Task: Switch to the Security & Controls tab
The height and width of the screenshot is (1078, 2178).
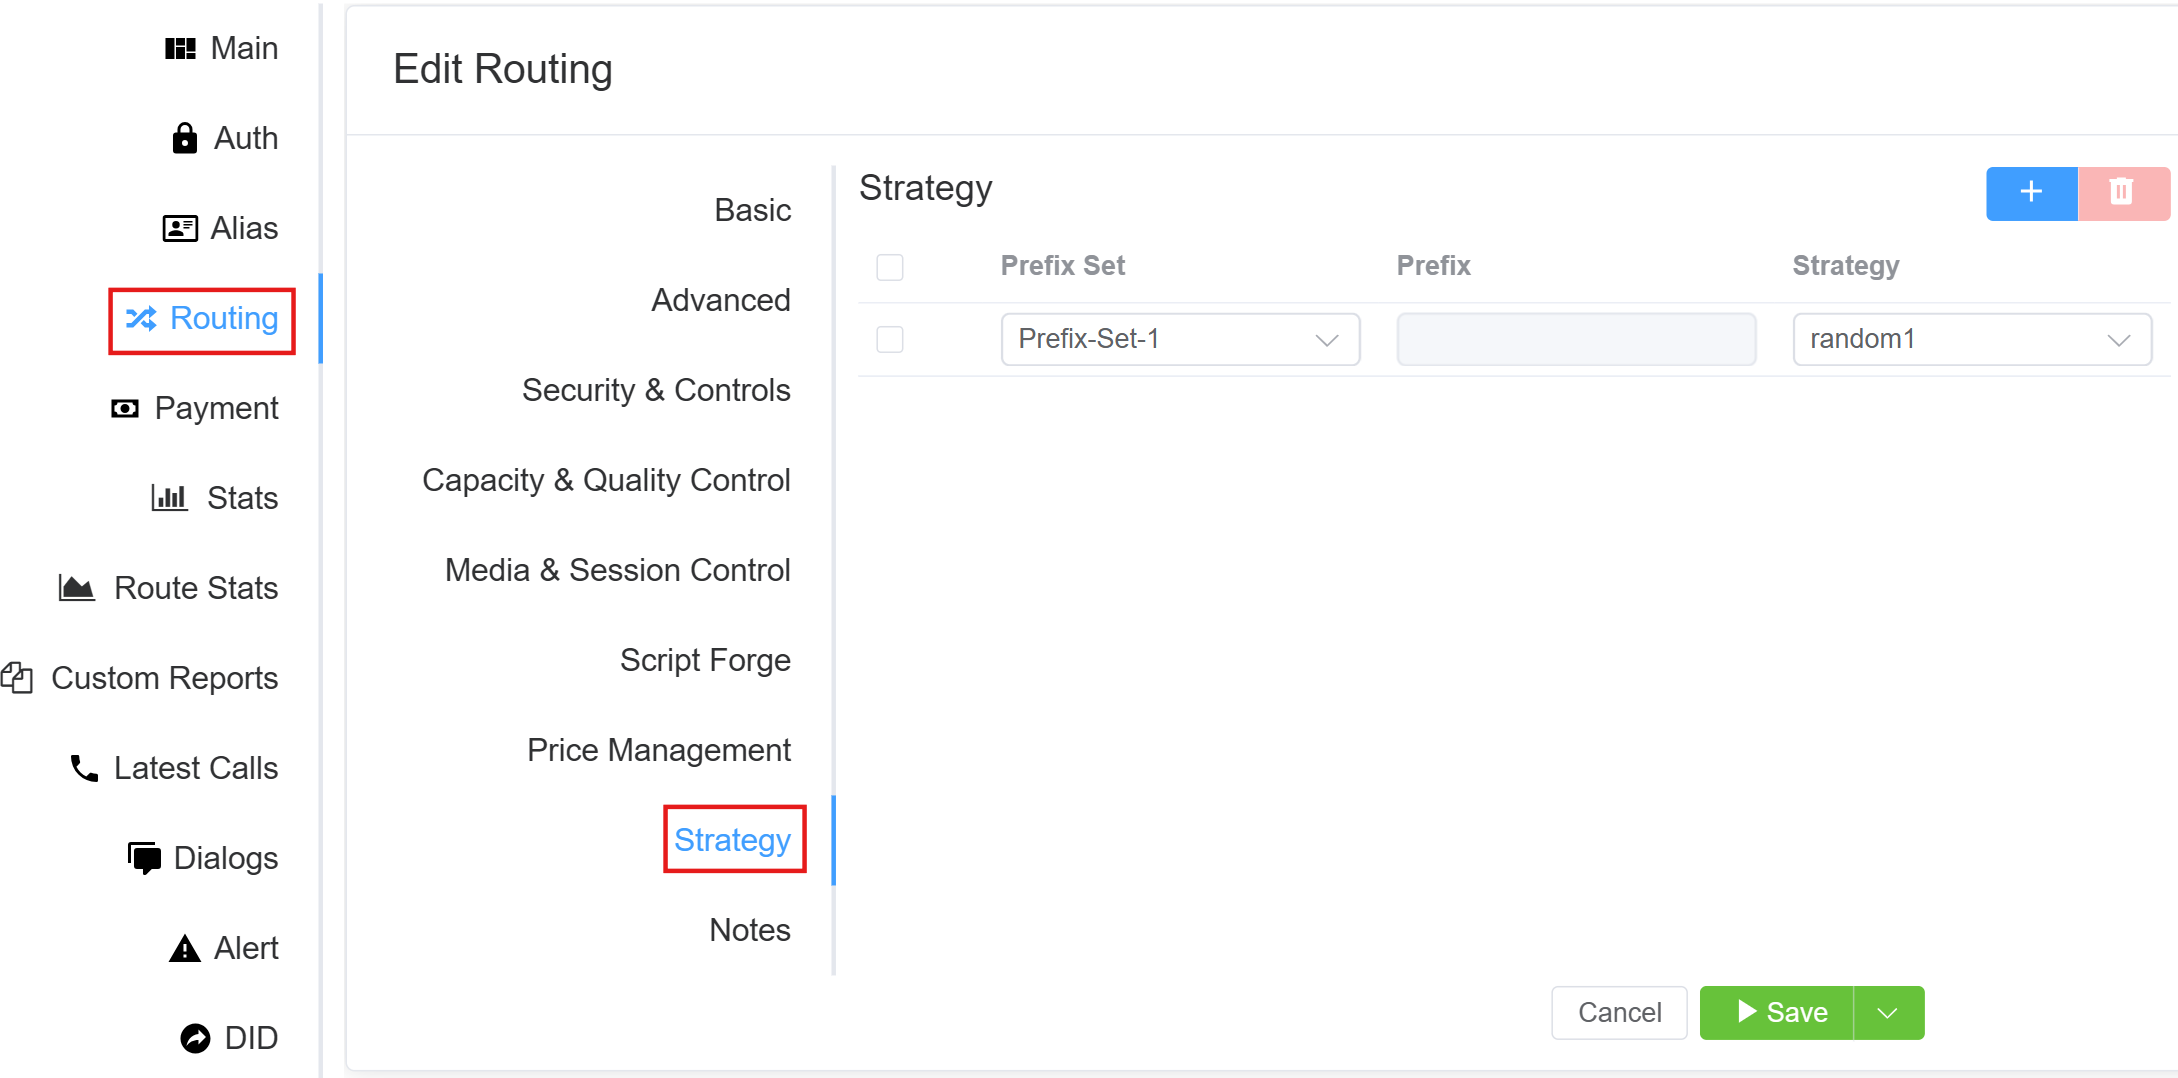Action: (656, 390)
